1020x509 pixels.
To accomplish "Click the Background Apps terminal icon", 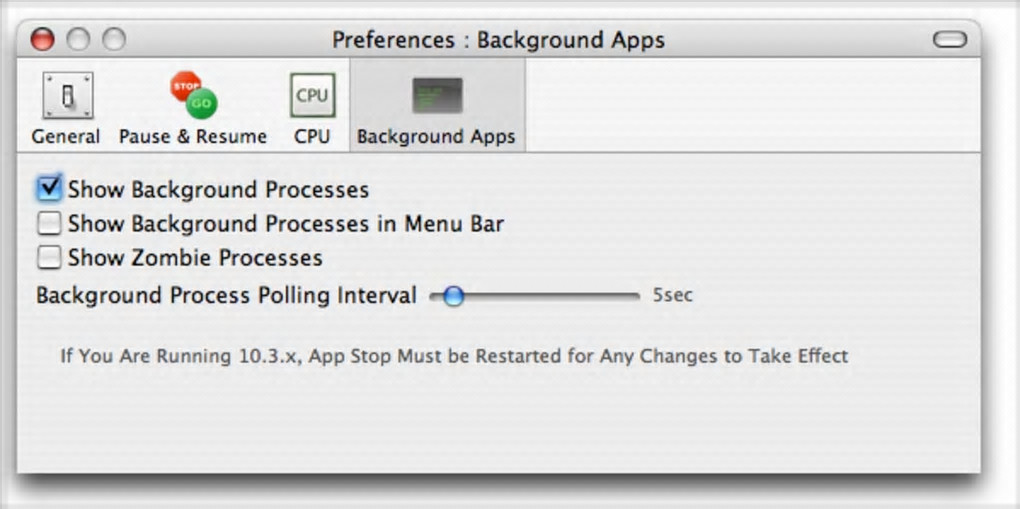I will point(437,96).
